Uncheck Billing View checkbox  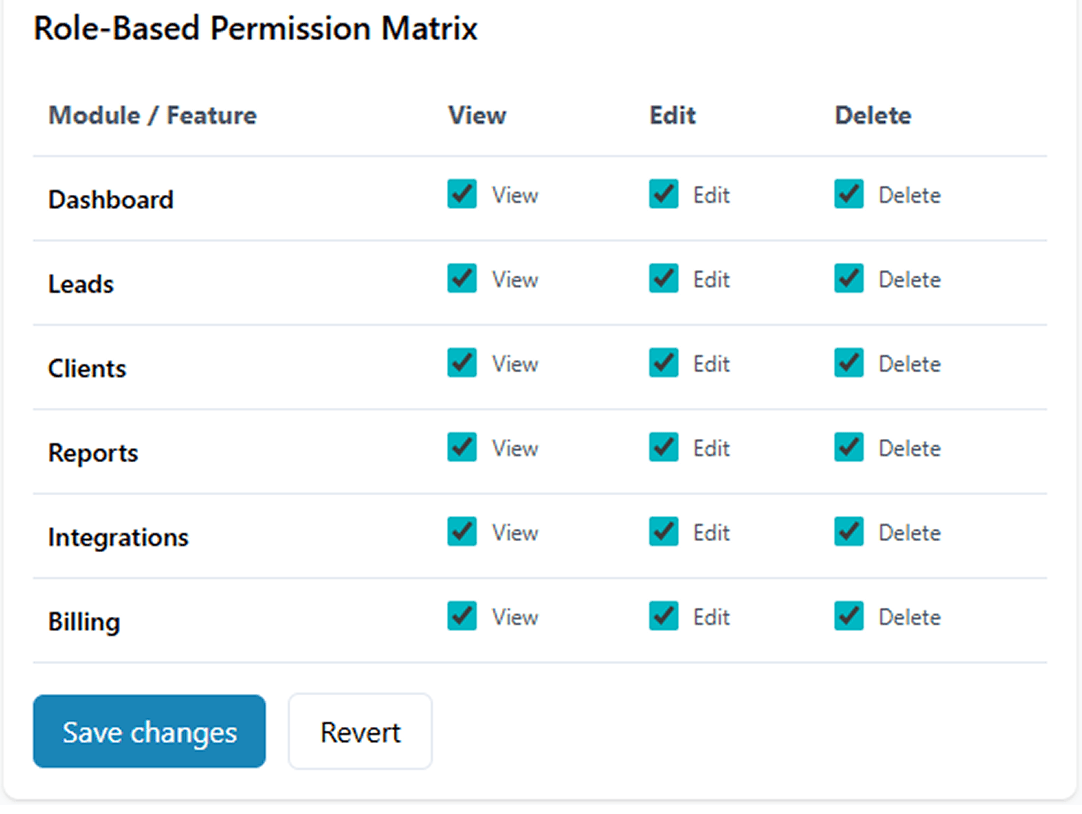pos(462,616)
